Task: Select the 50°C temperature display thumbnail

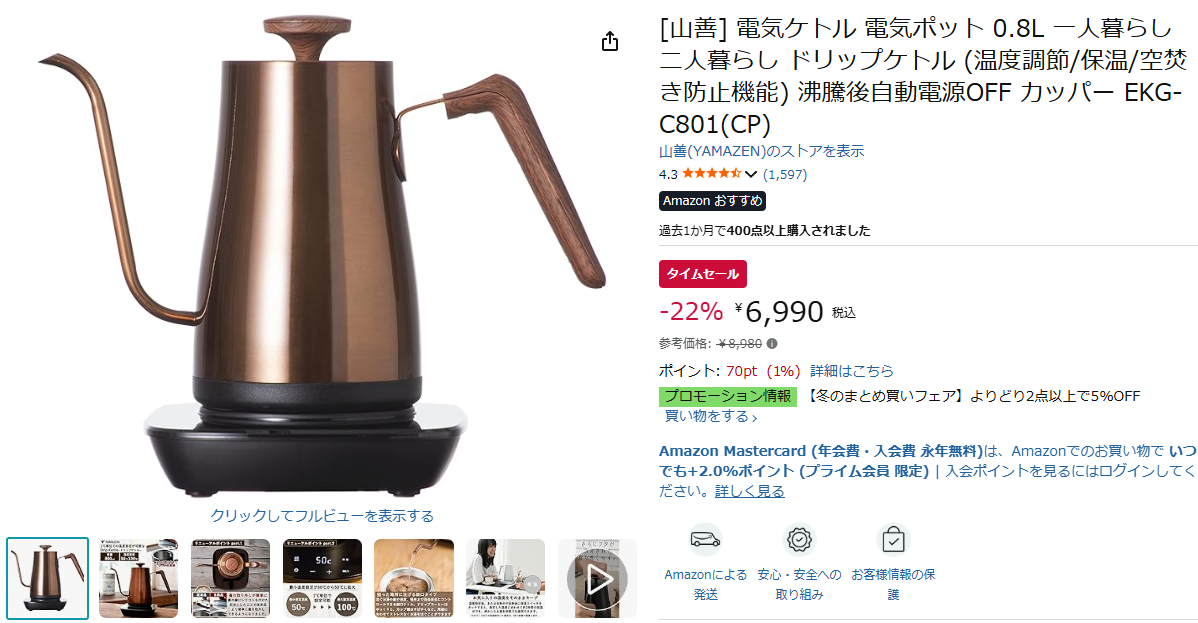Action: click(322, 579)
